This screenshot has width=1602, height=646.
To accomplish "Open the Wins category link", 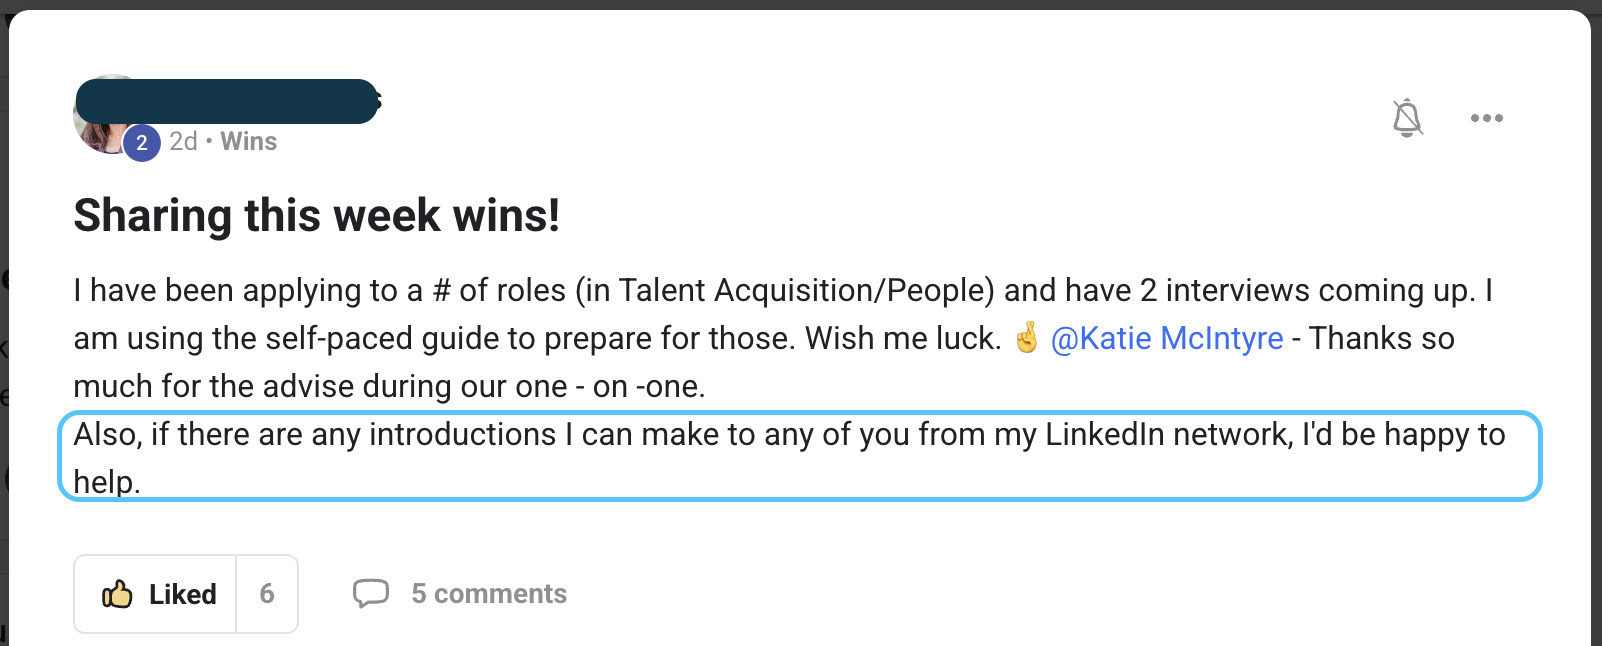I will (249, 142).
